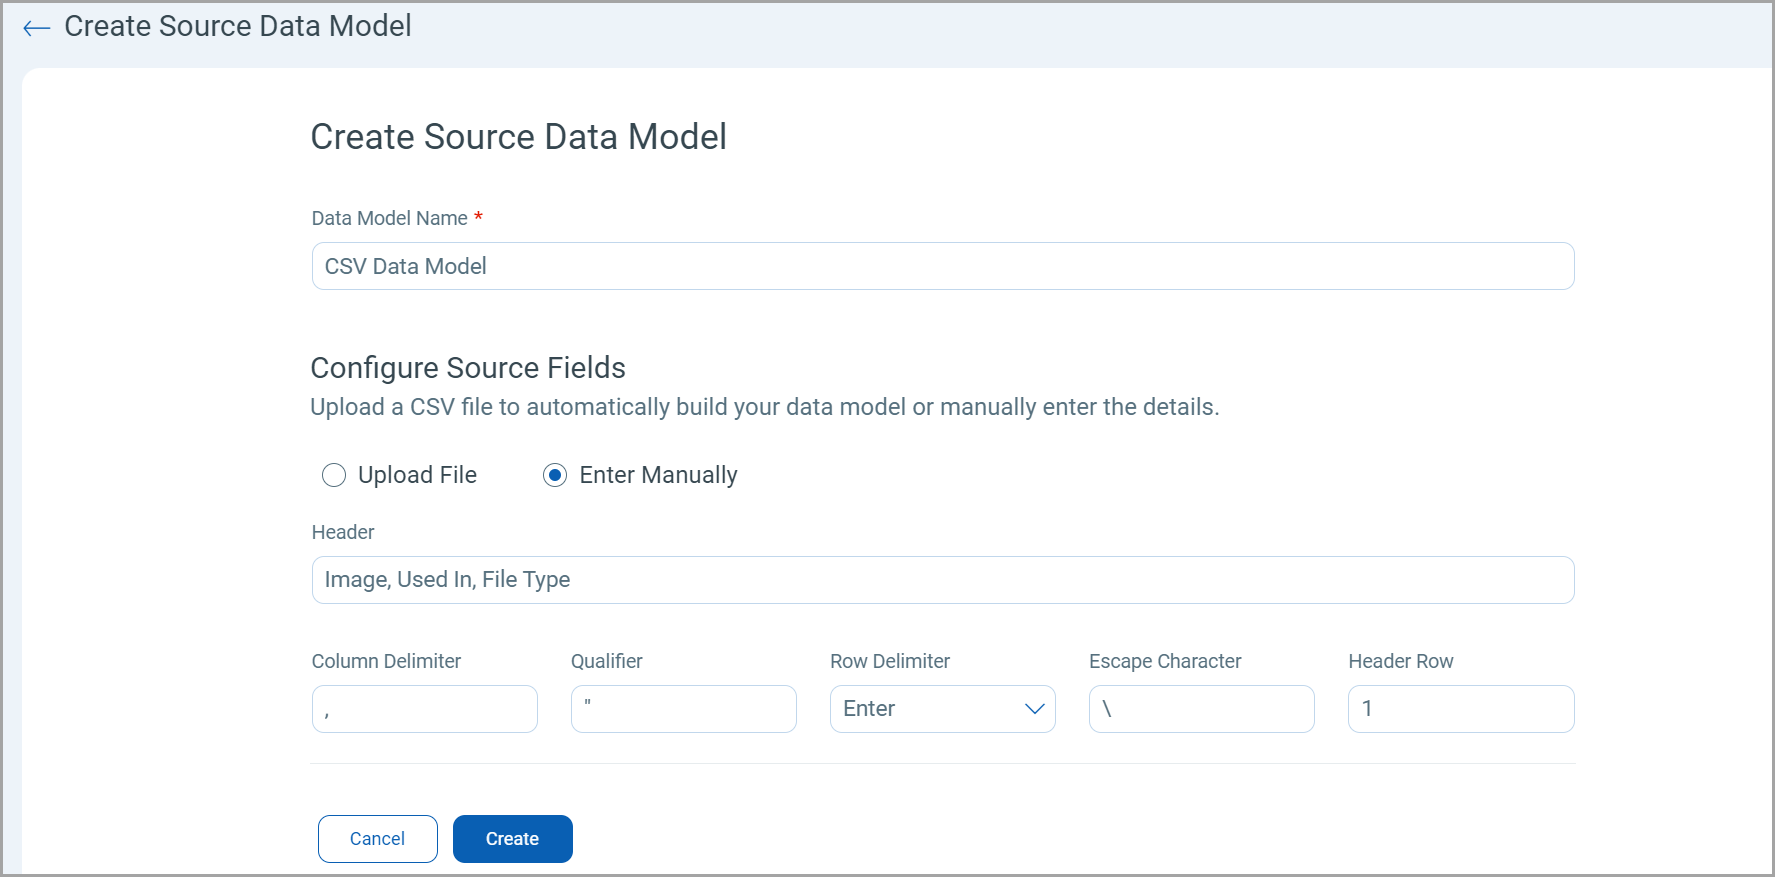Focus the Data Model Name field
This screenshot has height=877, width=1775.
coord(942,266)
